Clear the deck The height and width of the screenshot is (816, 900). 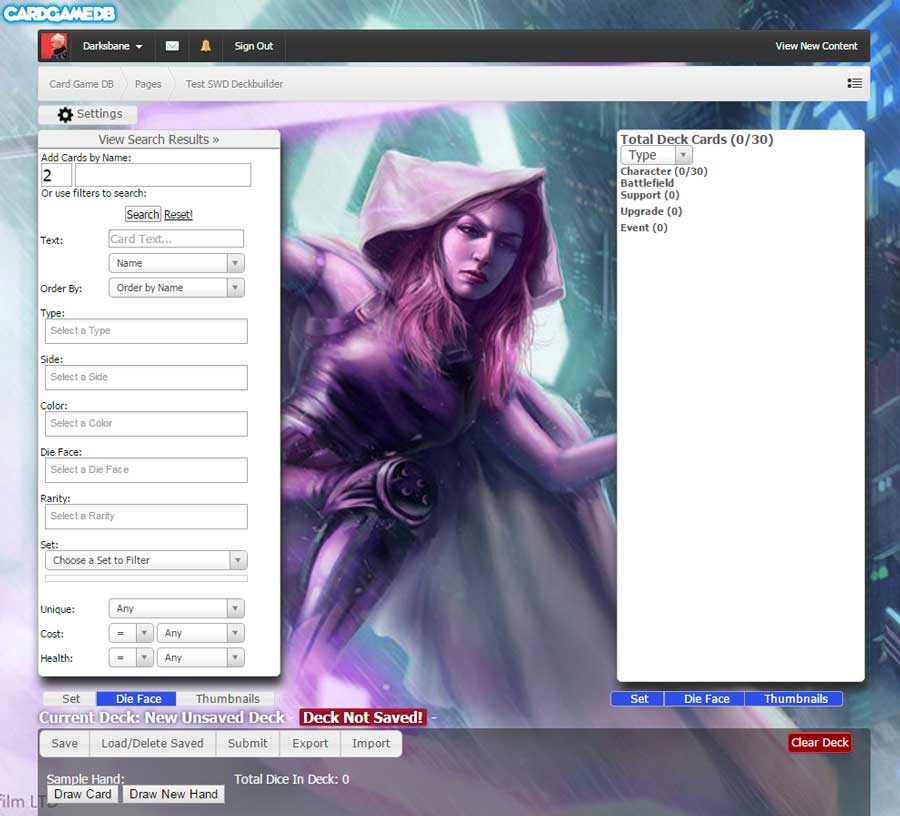pyautogui.click(x=819, y=743)
